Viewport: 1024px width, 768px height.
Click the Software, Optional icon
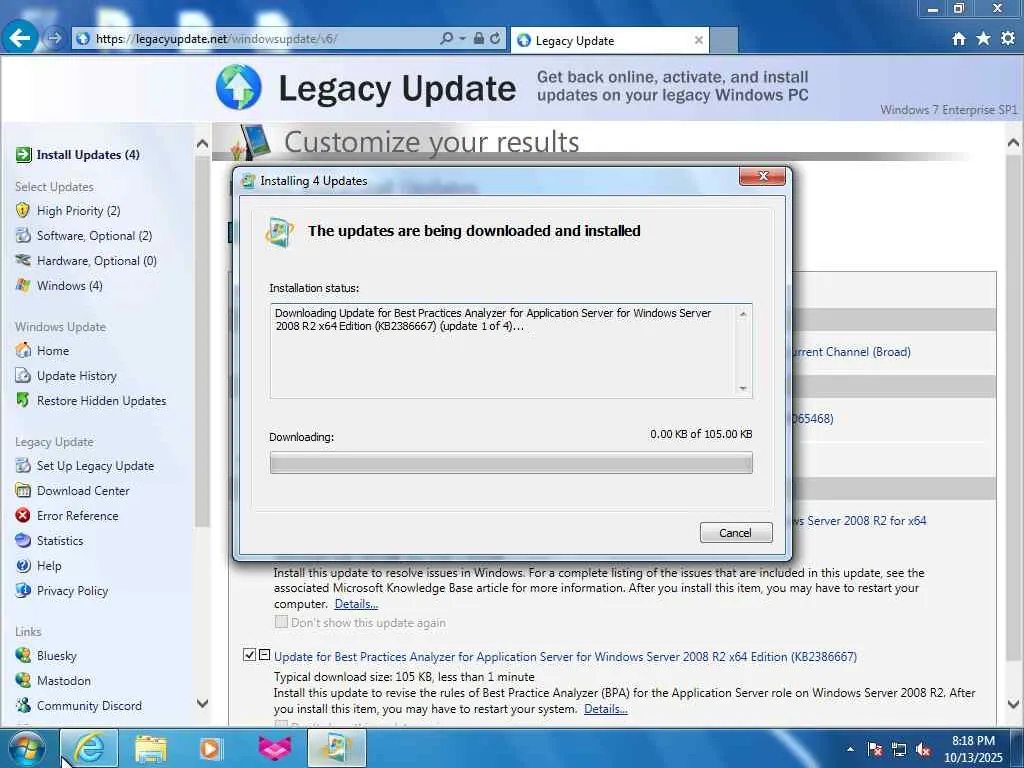23,235
